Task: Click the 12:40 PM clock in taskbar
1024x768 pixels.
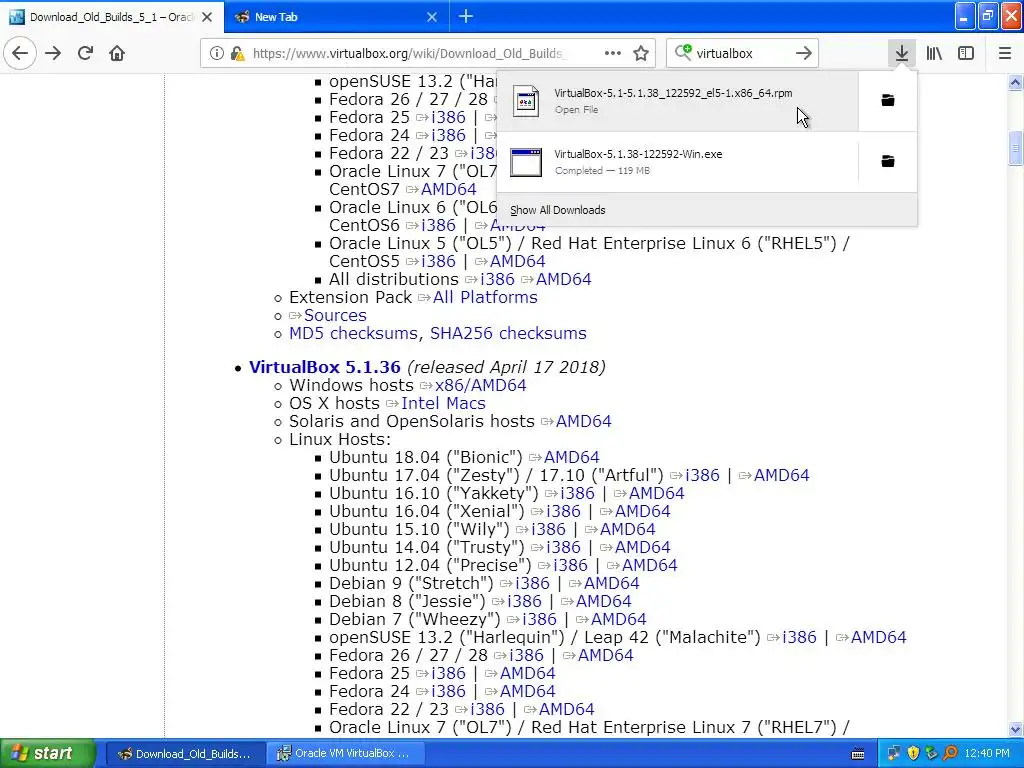Action: coord(987,753)
